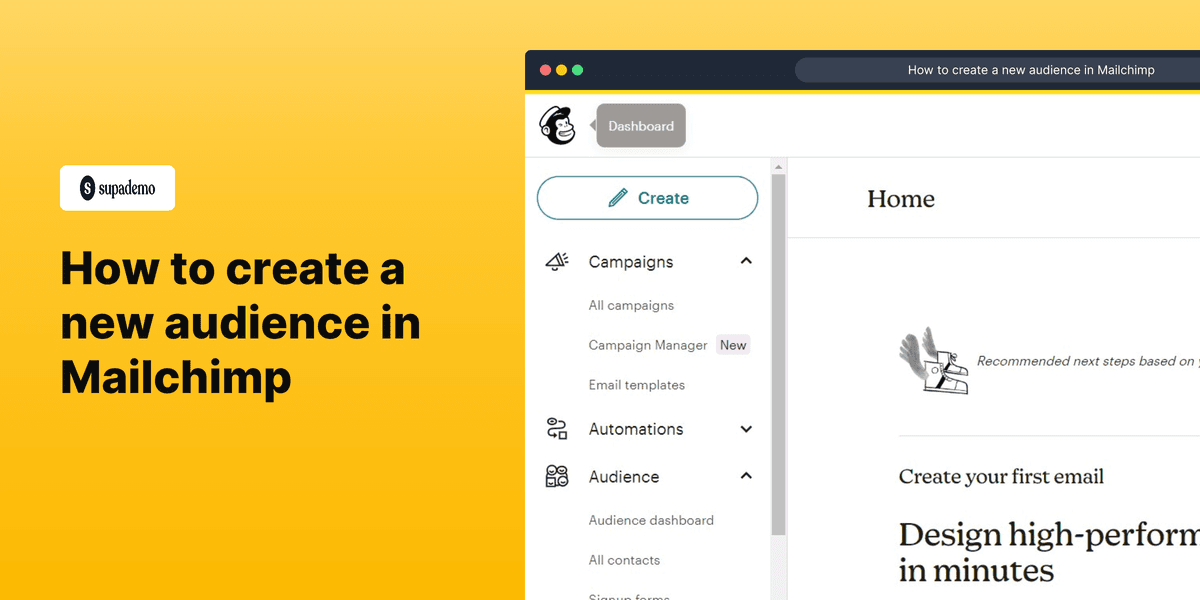Open All contacts

tap(623, 560)
